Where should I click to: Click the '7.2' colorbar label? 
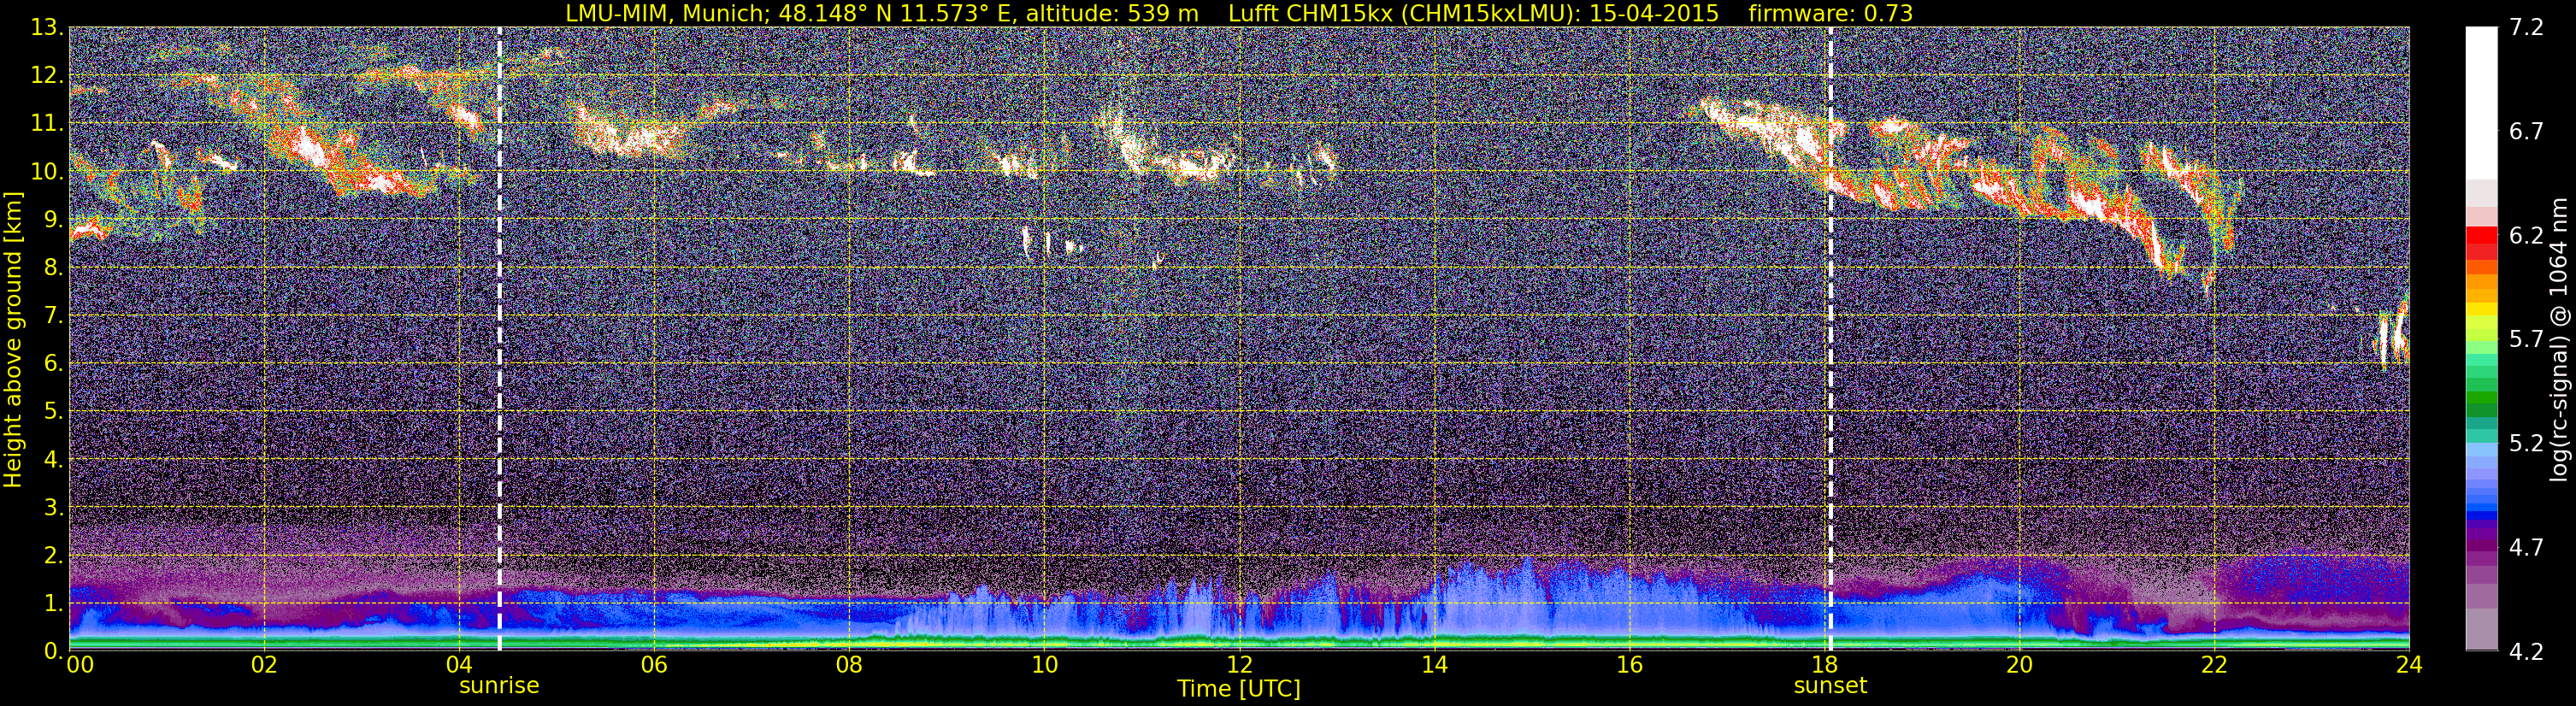click(2526, 28)
